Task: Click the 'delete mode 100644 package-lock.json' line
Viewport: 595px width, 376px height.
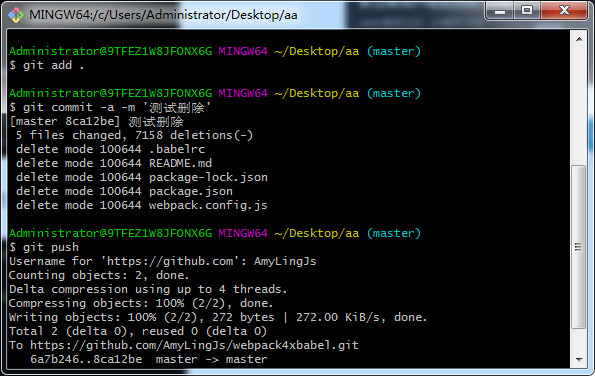Action: [x=142, y=177]
